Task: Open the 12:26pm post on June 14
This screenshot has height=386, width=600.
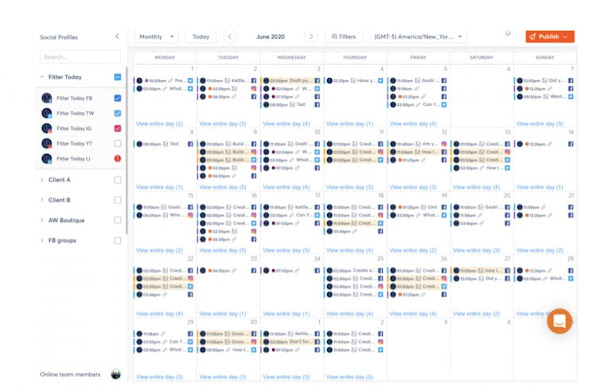Action: click(544, 144)
